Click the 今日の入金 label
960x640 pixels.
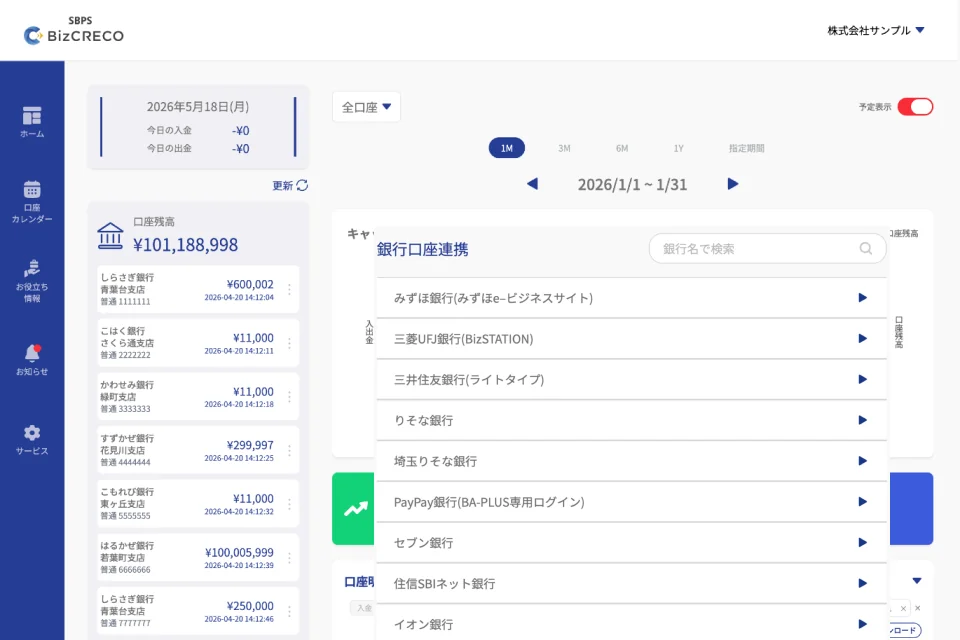(169, 130)
